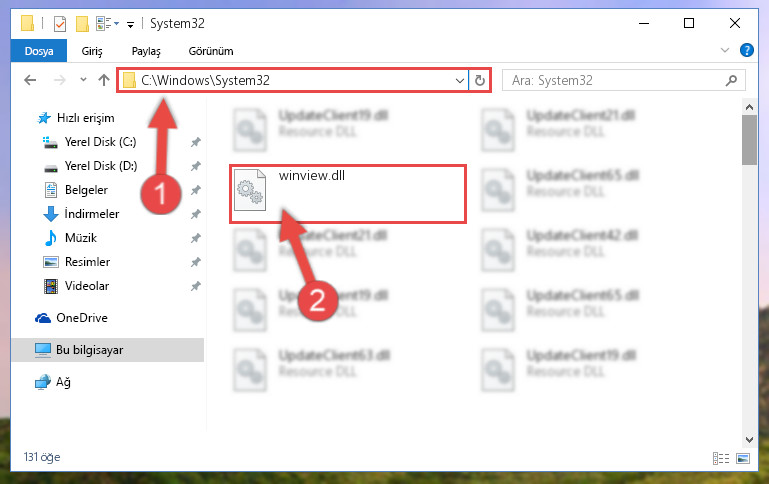Expand the ribbon with the chevron

(x=725, y=50)
